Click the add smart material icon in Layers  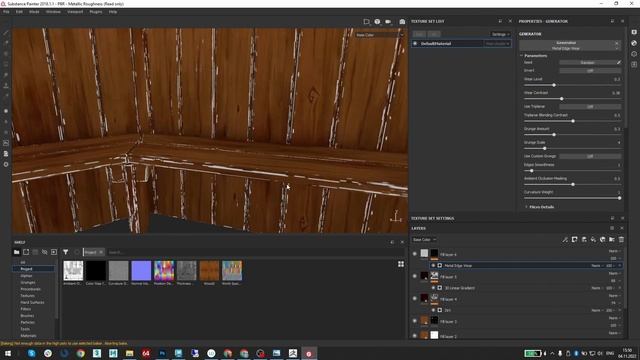(602, 240)
